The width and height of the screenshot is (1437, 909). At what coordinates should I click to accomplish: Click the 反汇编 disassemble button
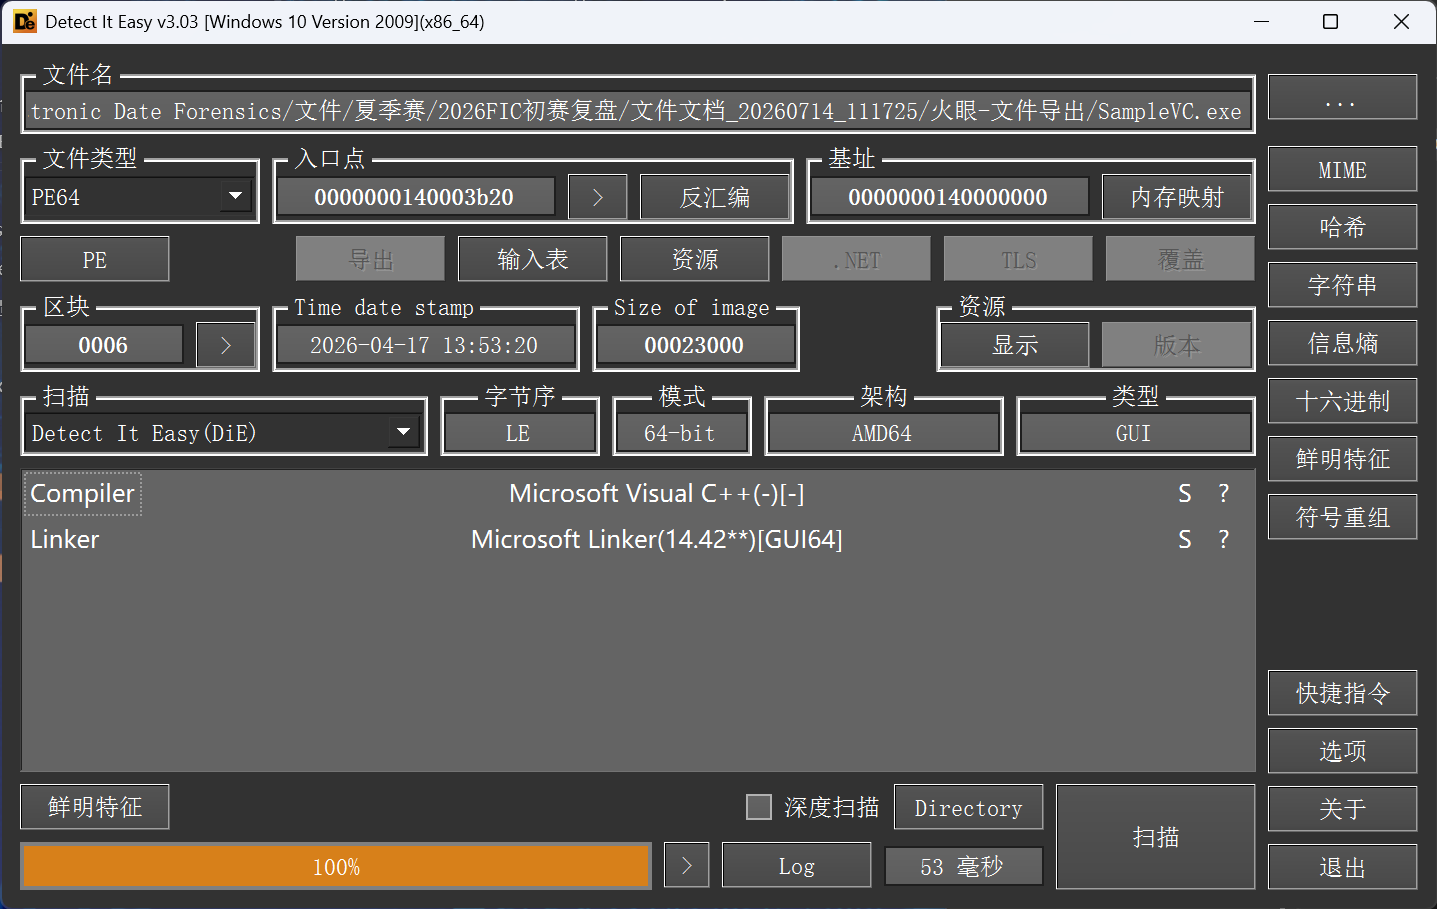click(714, 197)
